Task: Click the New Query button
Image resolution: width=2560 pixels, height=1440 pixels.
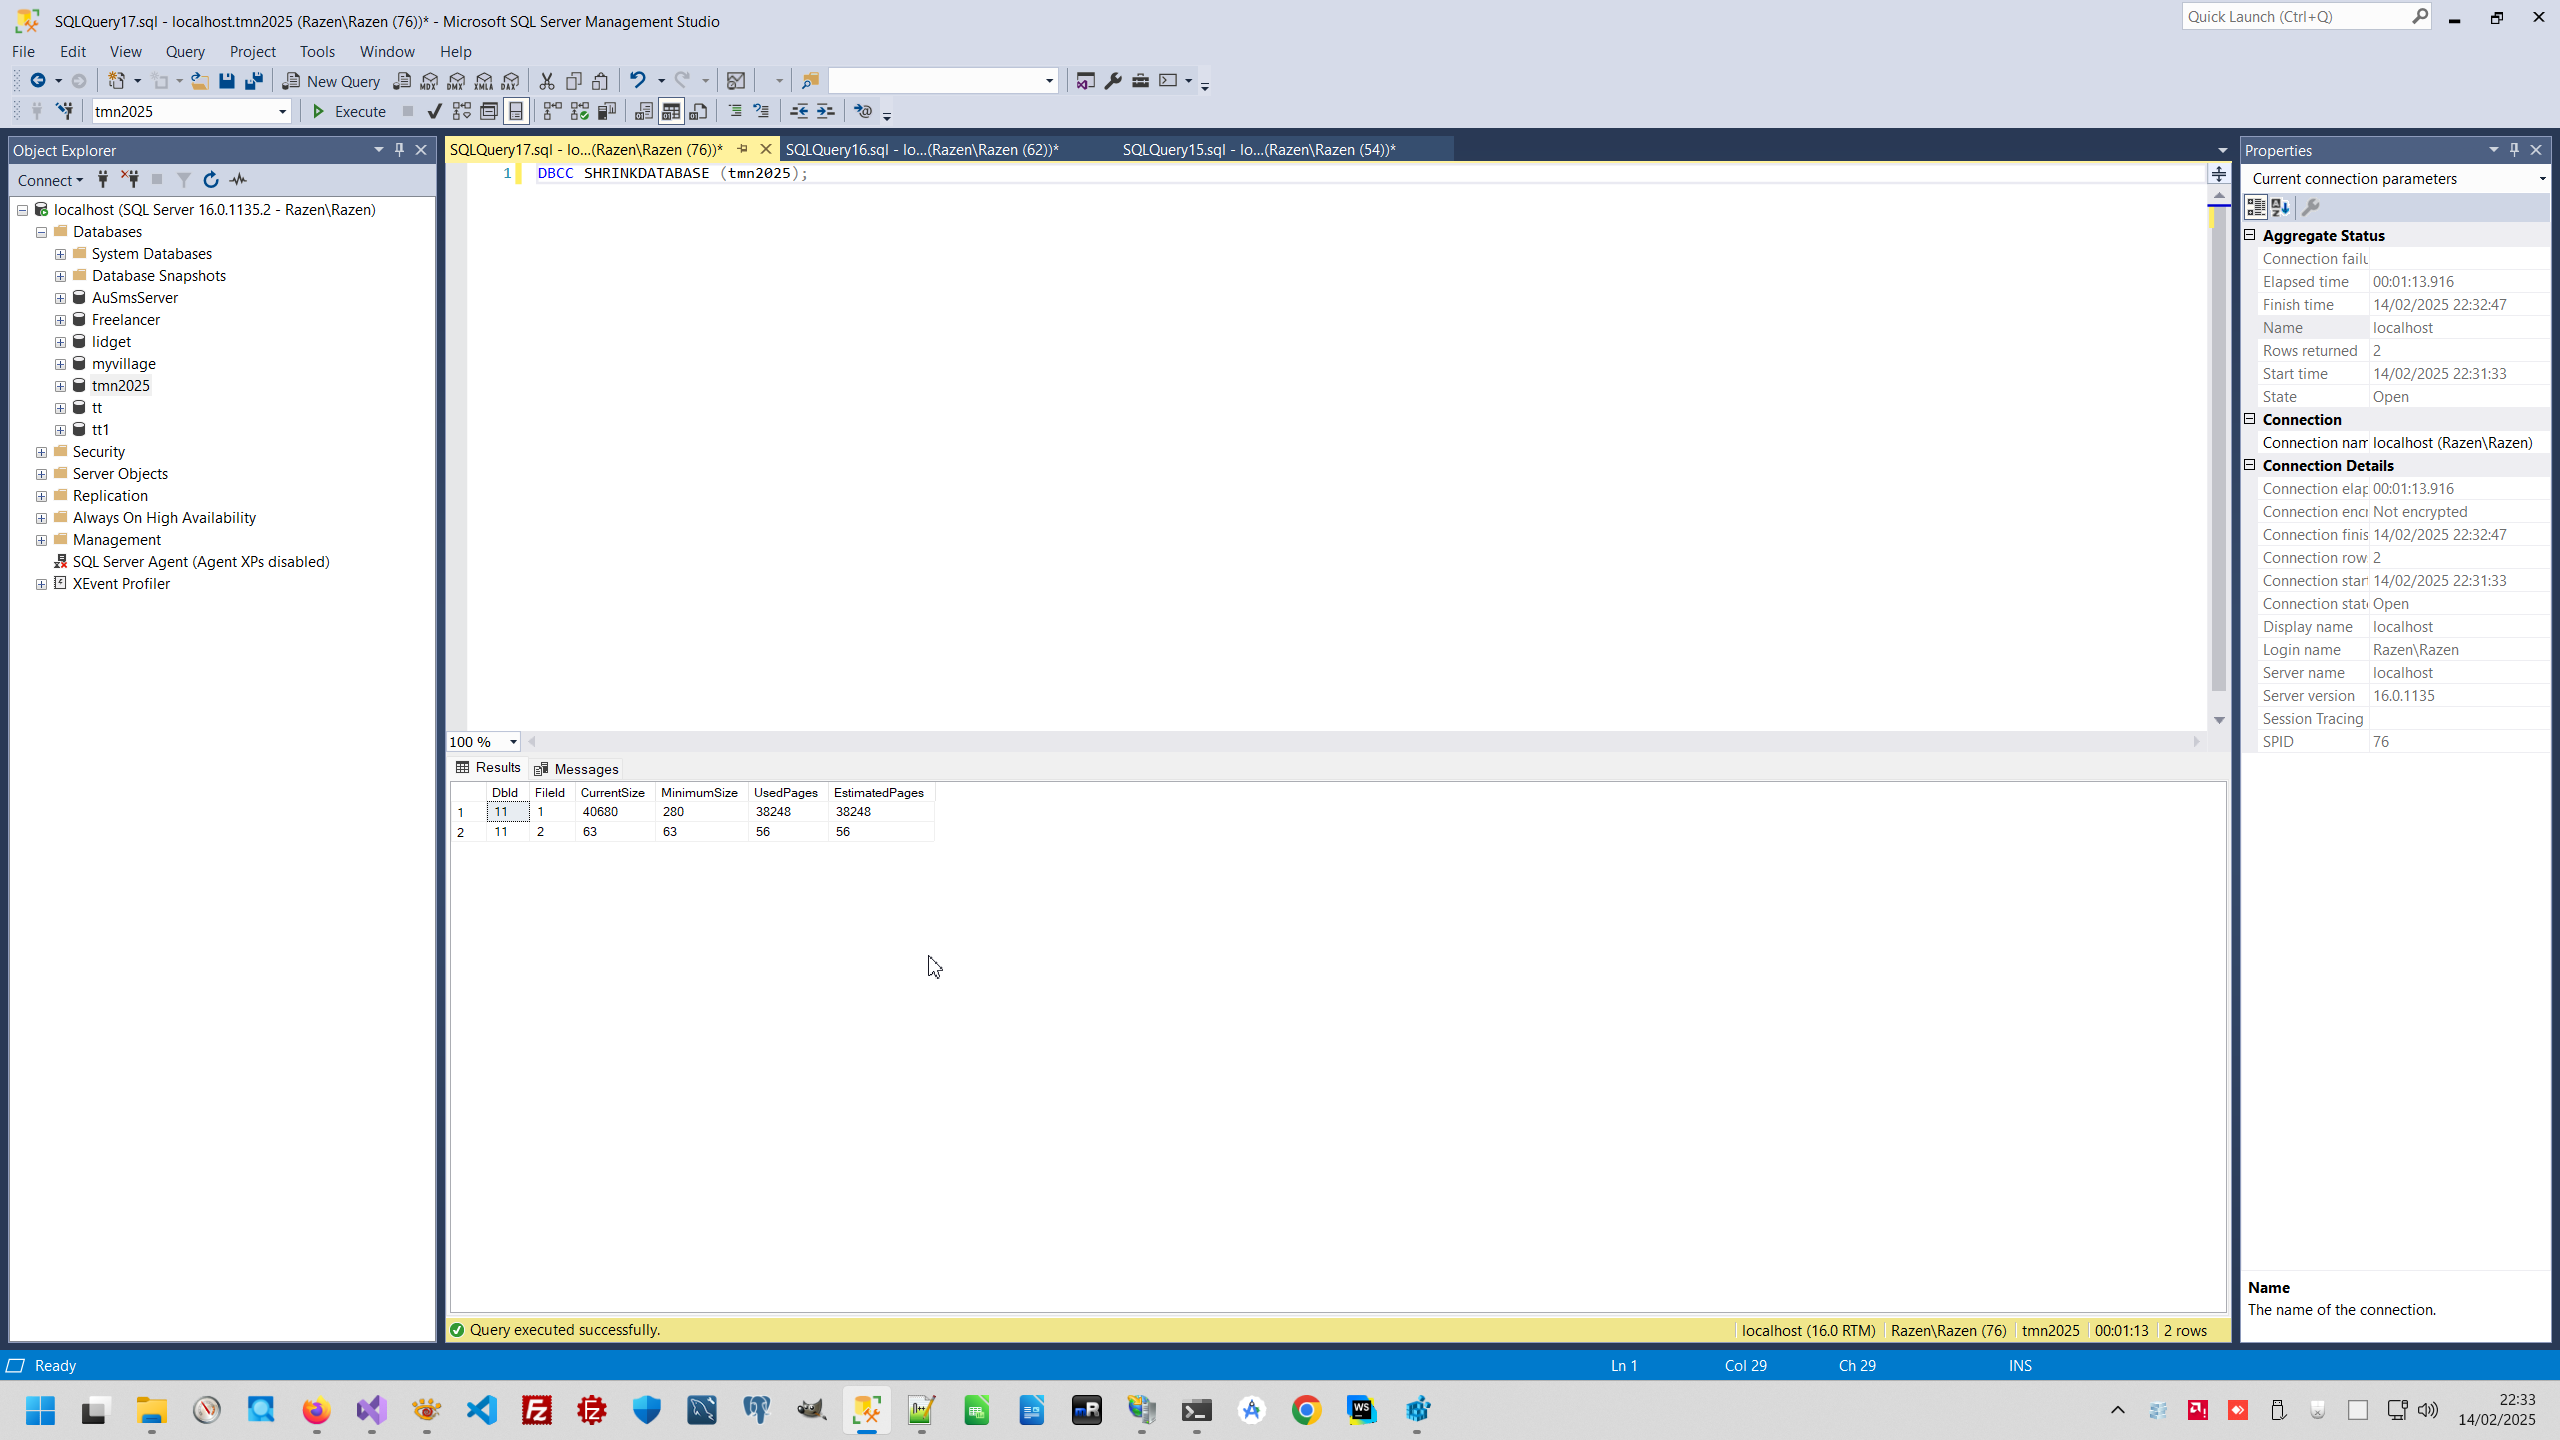Action: (331, 81)
